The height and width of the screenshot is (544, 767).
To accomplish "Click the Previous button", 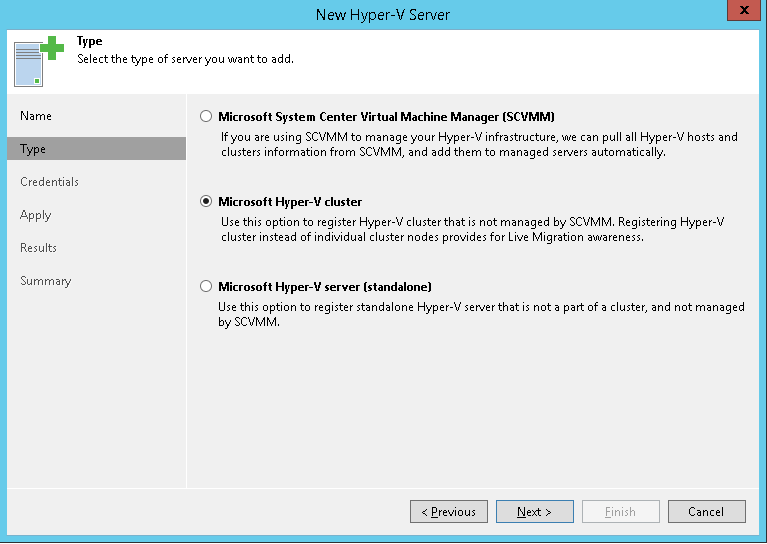I will [449, 512].
